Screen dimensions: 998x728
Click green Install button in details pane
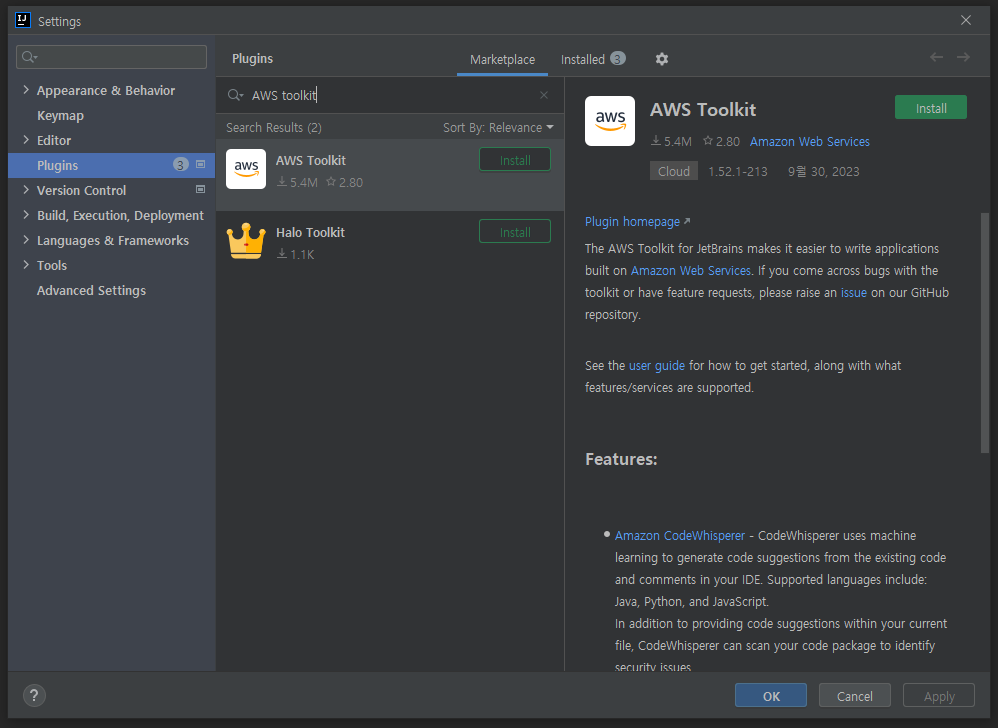coord(931,108)
